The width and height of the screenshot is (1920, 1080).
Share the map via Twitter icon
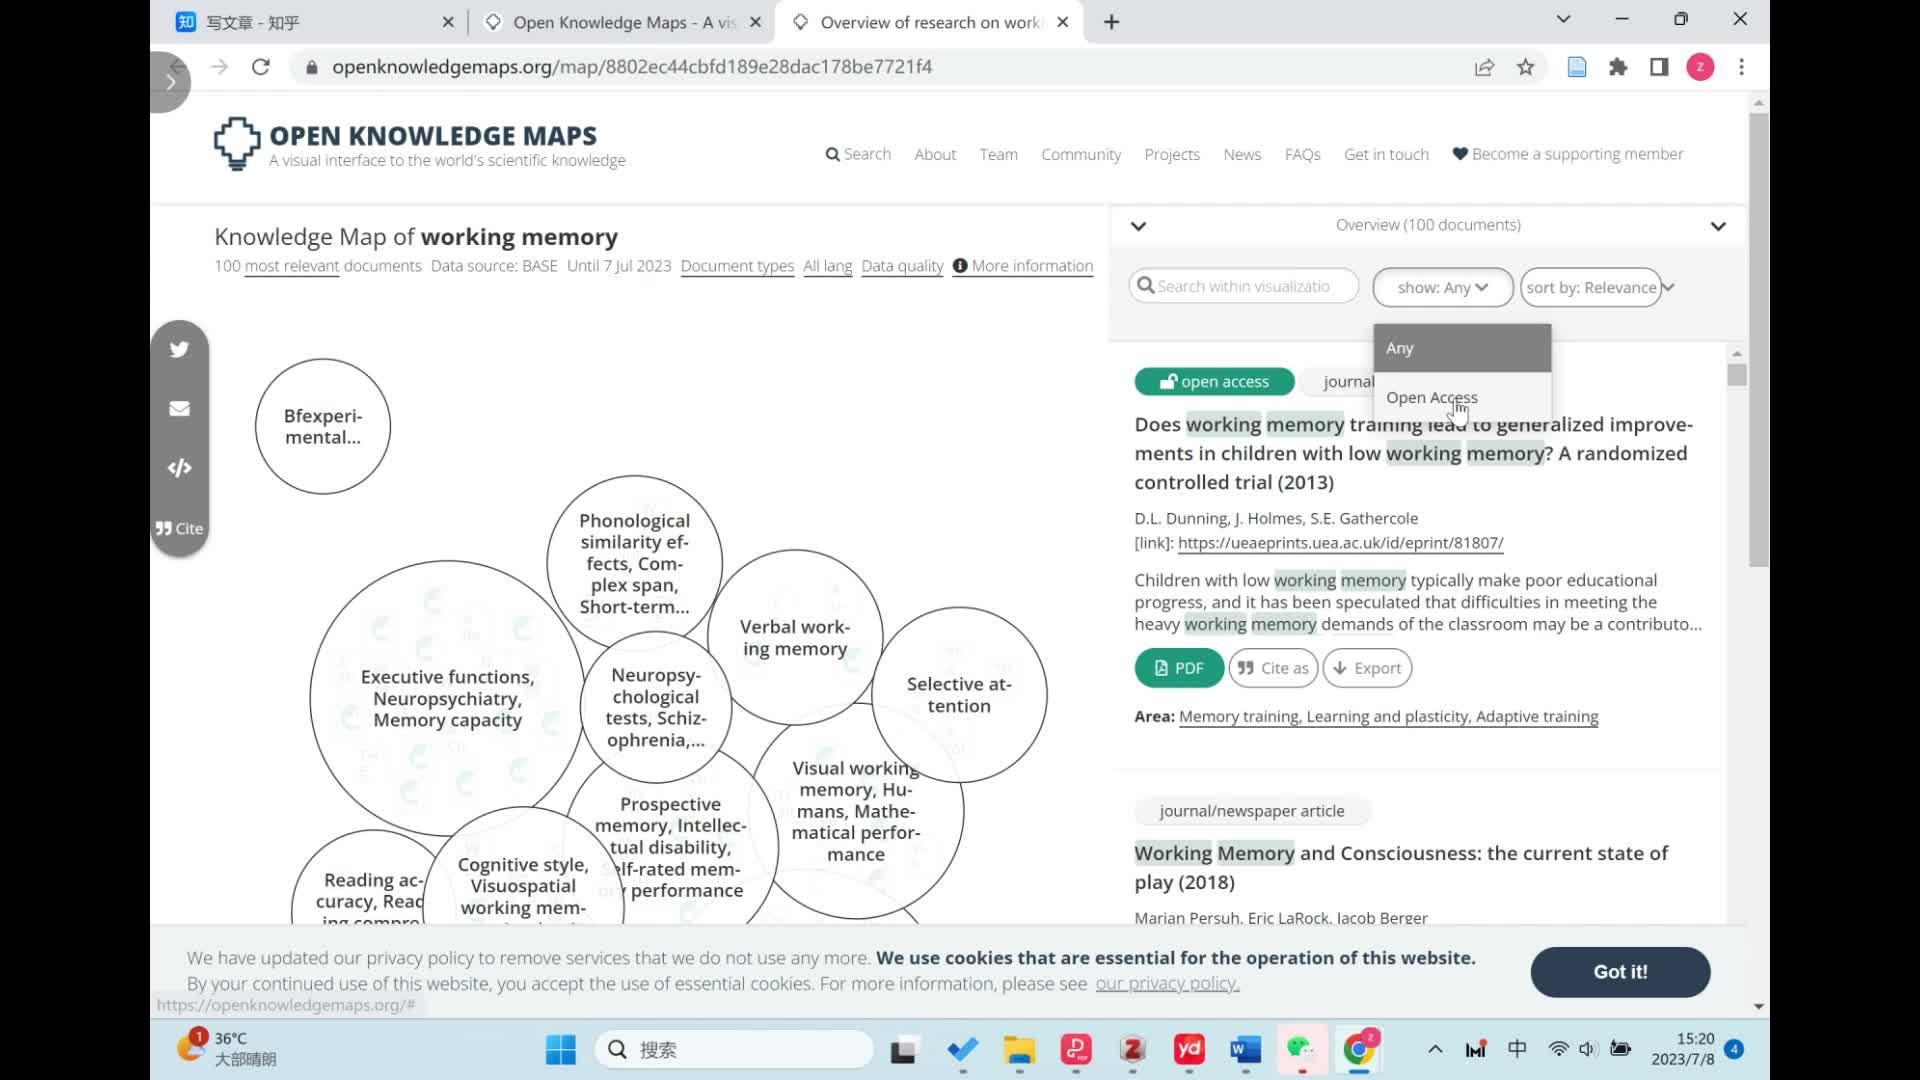coord(179,349)
